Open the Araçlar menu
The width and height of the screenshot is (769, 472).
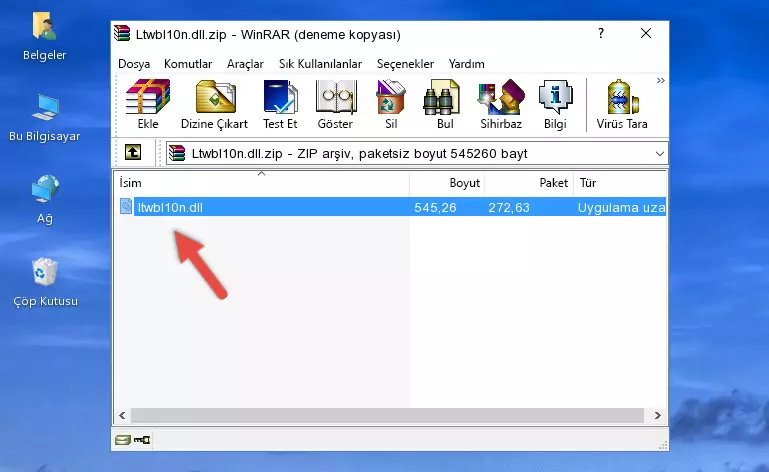point(245,64)
